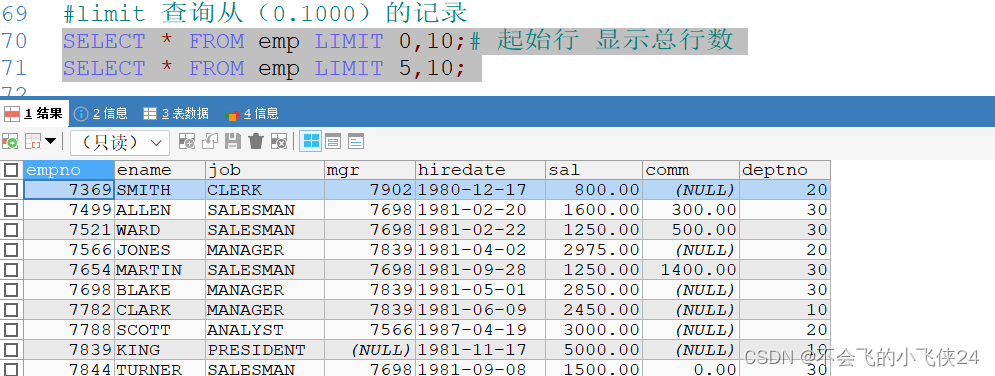Open the 1 结果 tab

(34, 114)
